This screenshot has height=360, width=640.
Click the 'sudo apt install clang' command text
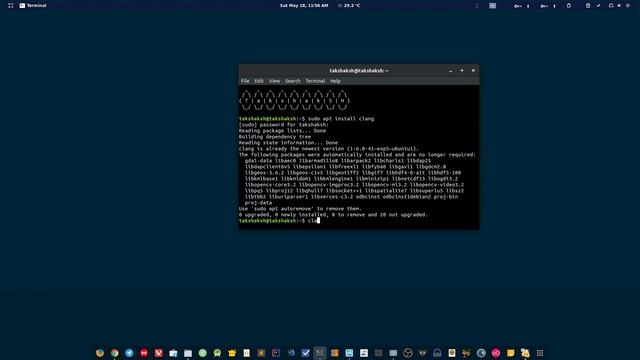pos(341,119)
